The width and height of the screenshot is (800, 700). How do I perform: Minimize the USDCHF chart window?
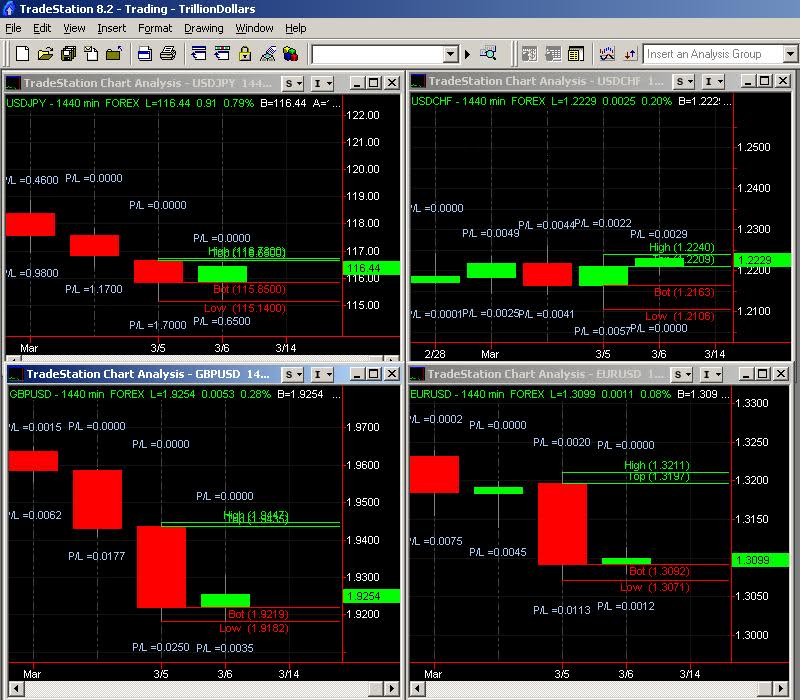pos(747,81)
